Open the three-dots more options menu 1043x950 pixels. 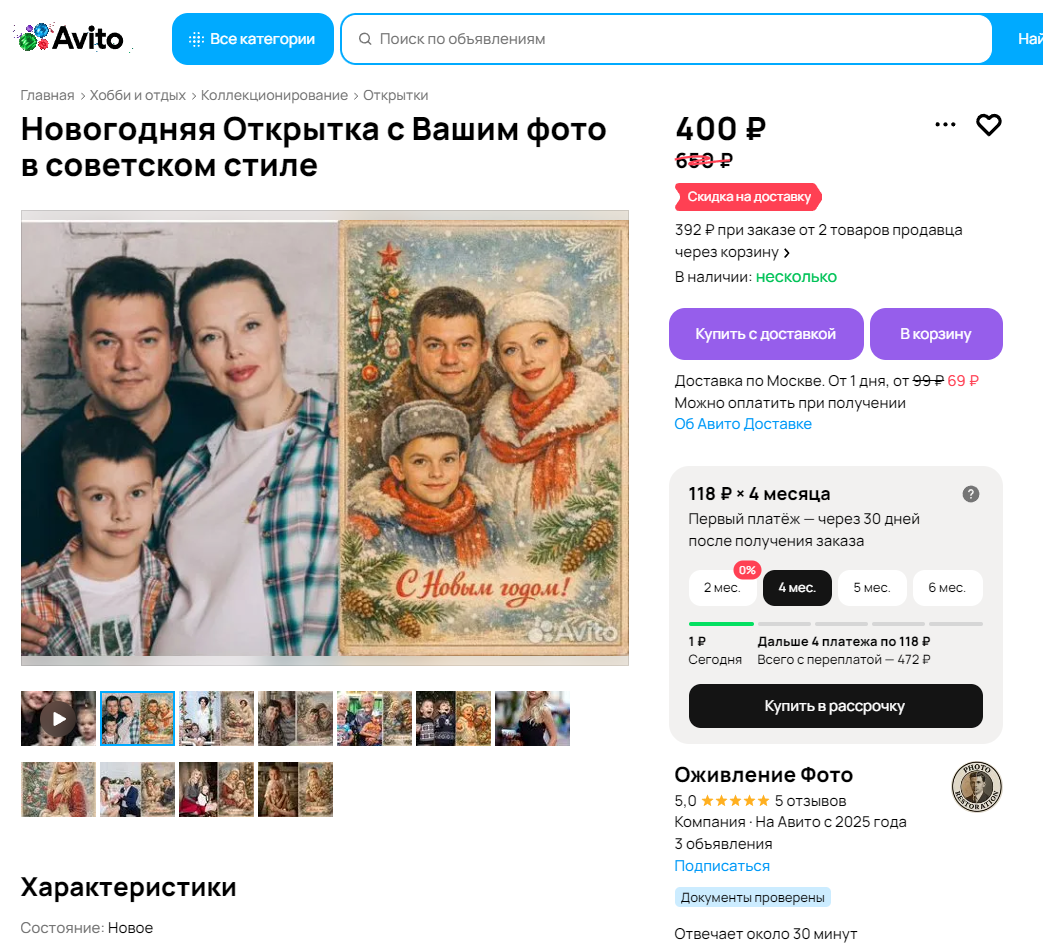coord(945,124)
